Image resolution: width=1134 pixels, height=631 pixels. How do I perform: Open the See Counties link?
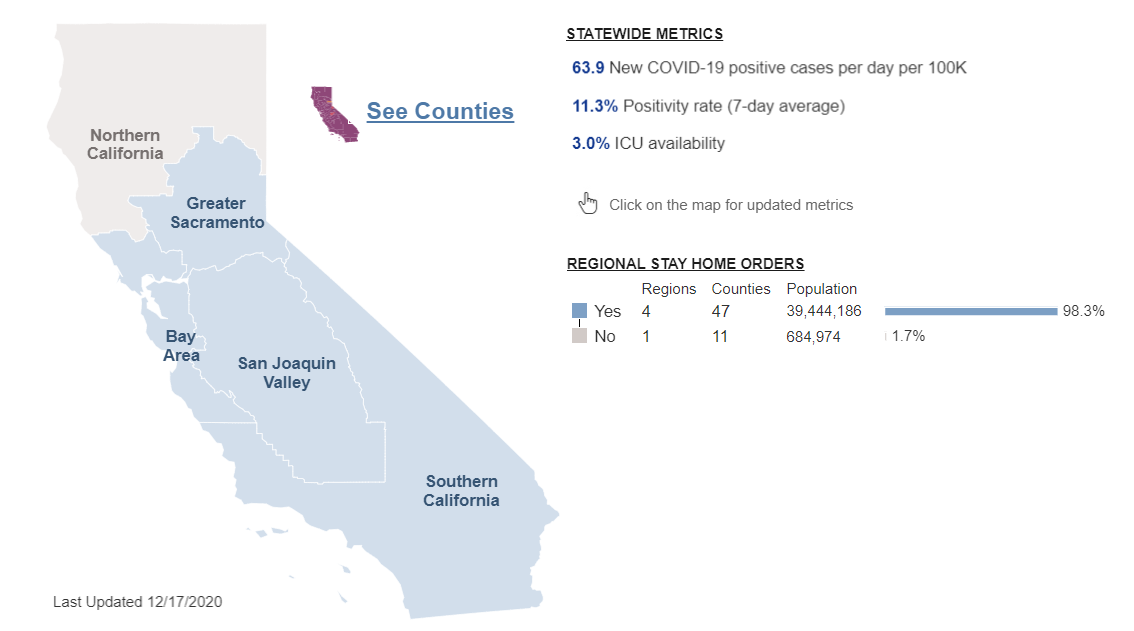tap(440, 111)
